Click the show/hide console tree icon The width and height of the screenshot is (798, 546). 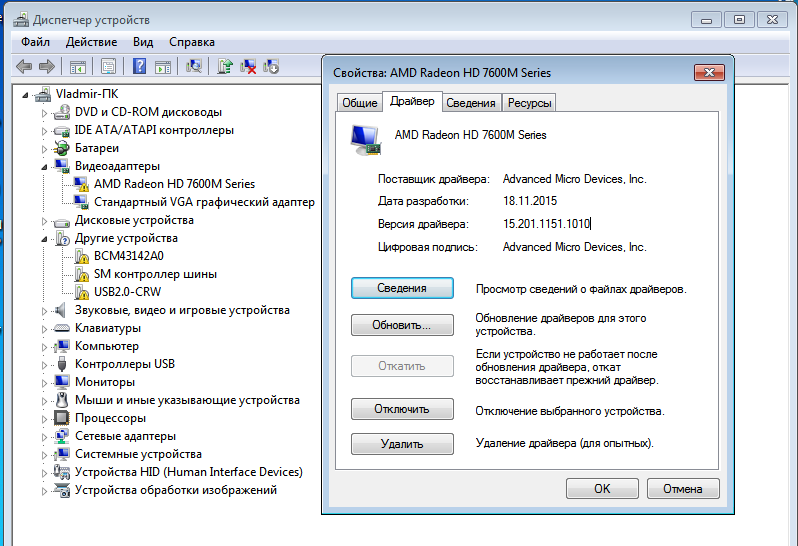[x=78, y=67]
